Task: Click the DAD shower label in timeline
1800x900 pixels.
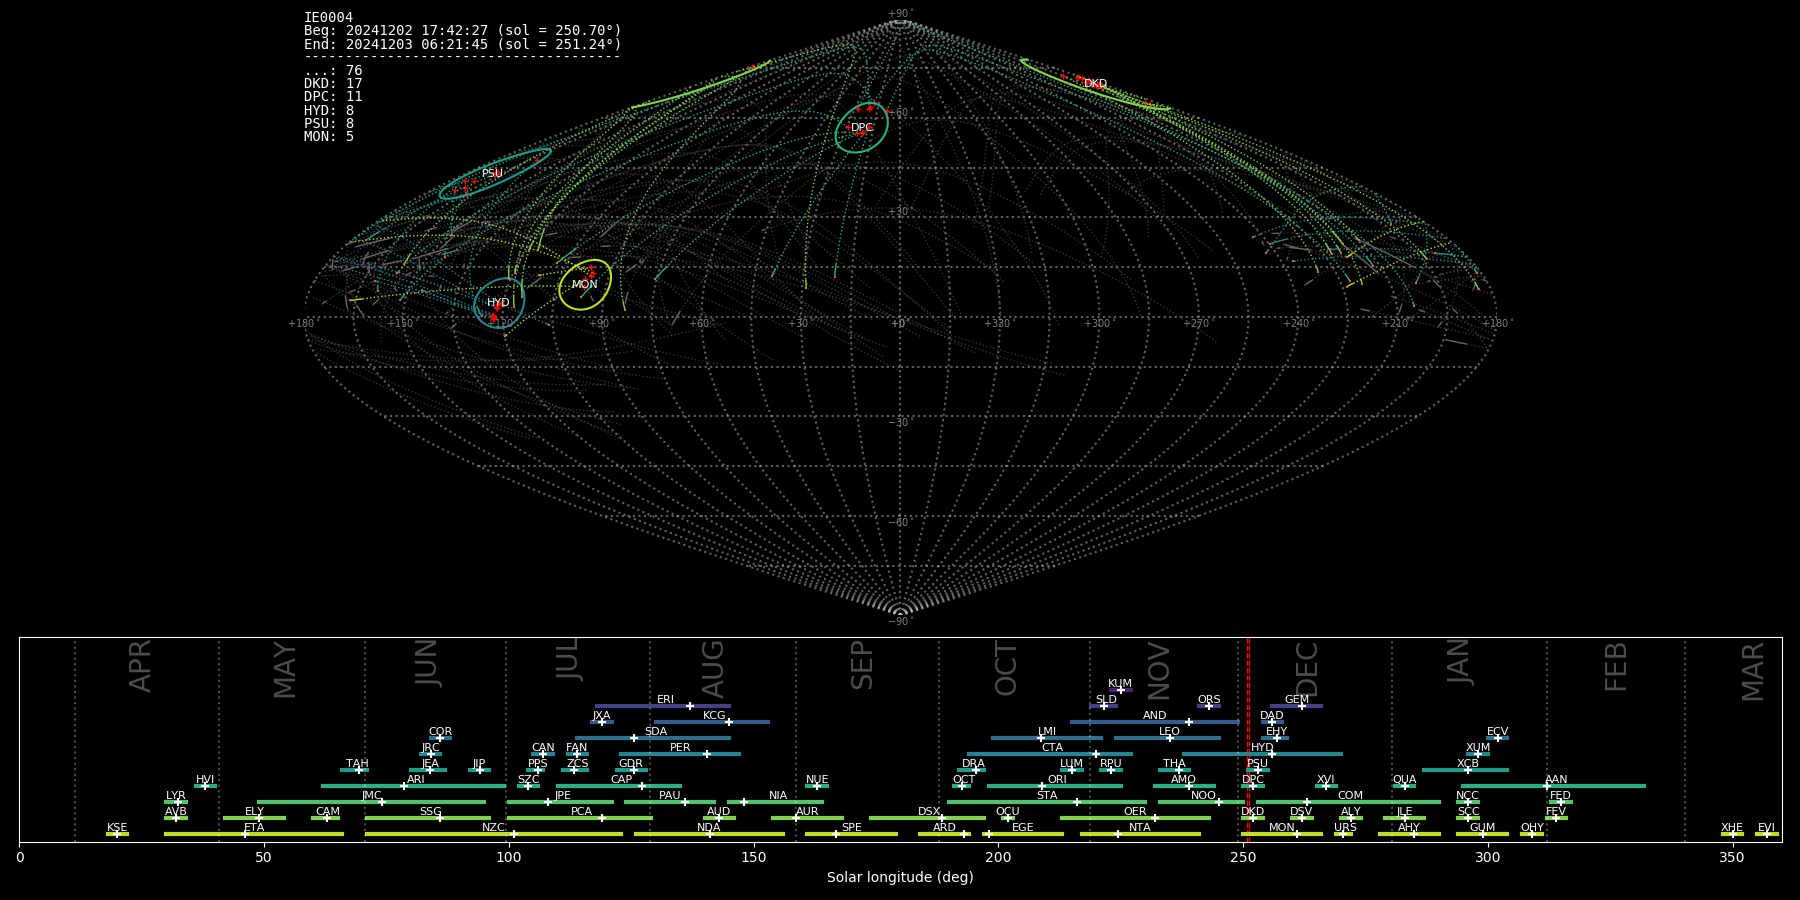Action: (x=1272, y=716)
